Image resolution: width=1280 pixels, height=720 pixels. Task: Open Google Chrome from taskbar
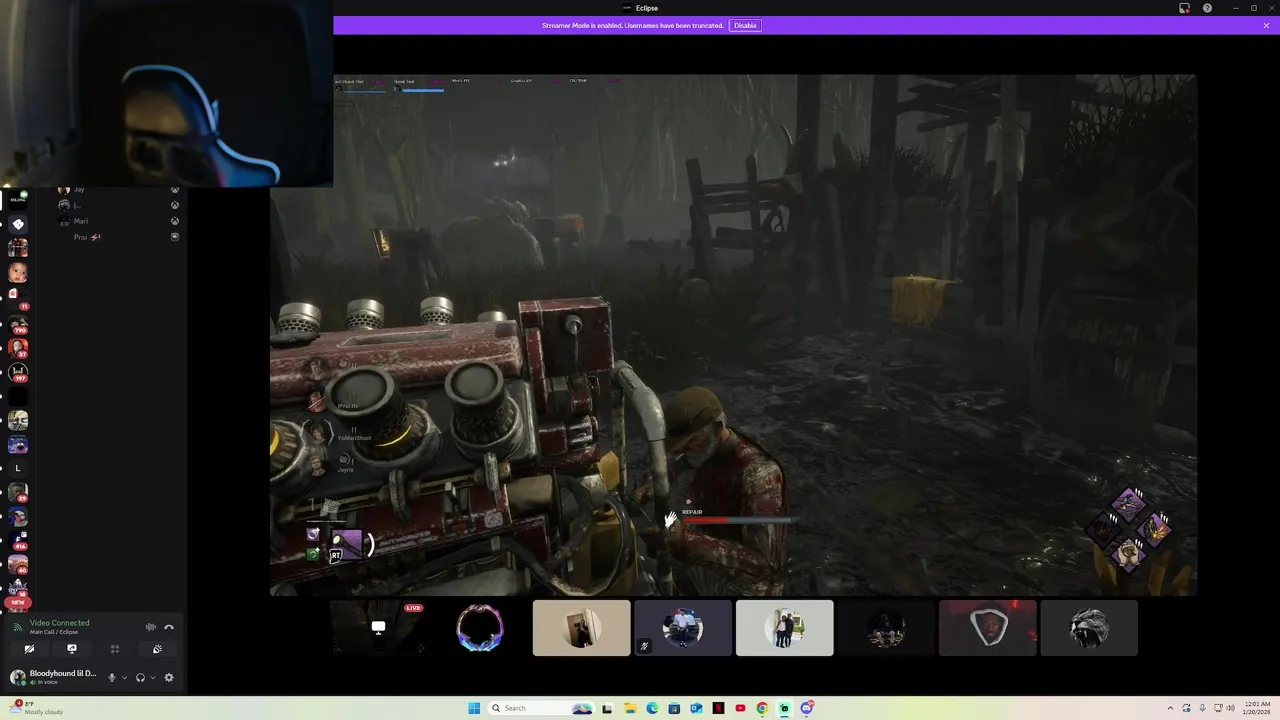tap(762, 708)
